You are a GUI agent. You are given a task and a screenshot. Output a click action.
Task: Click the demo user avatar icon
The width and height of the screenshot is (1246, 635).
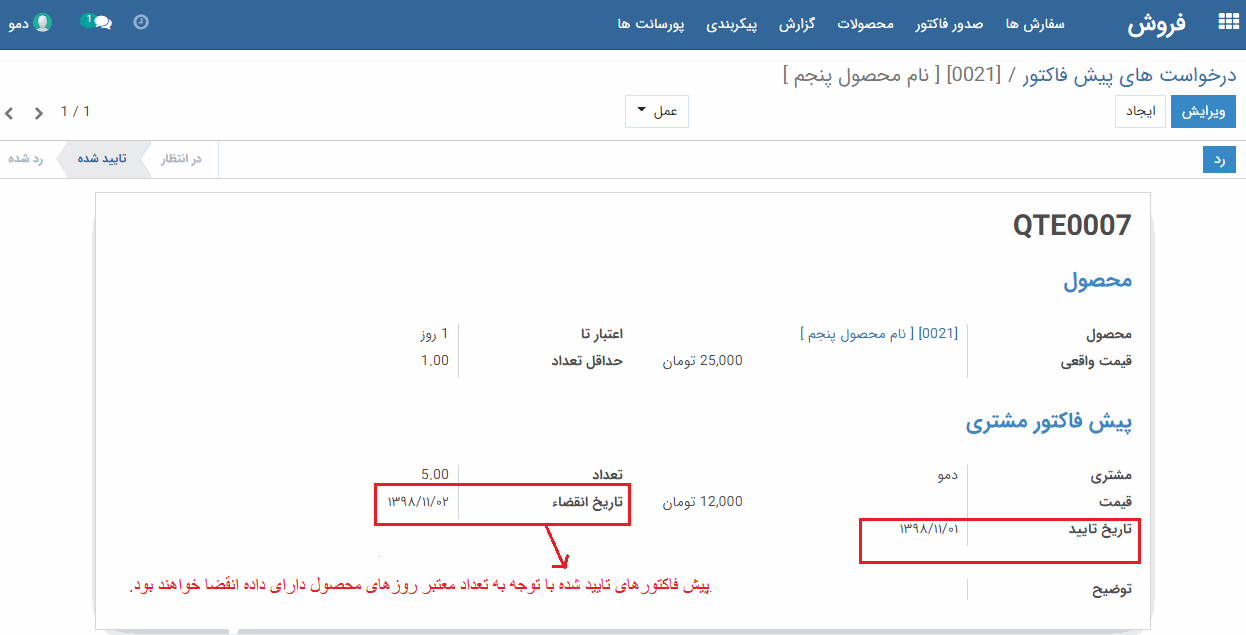point(42,22)
